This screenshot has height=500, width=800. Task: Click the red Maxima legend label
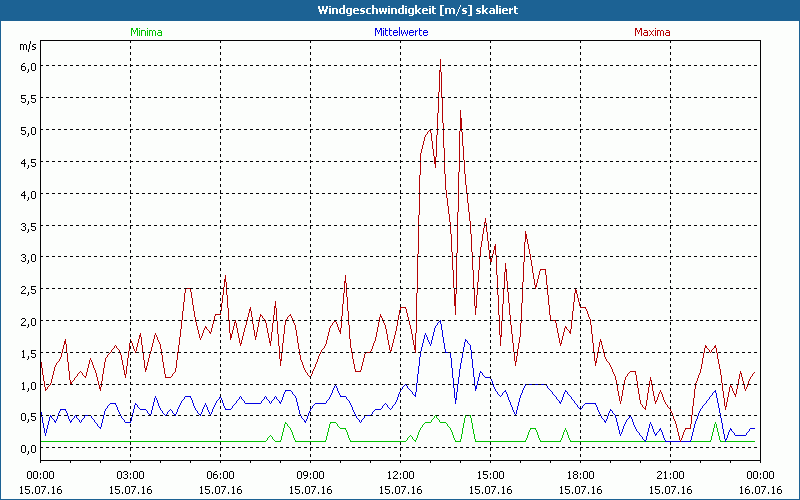click(652, 32)
